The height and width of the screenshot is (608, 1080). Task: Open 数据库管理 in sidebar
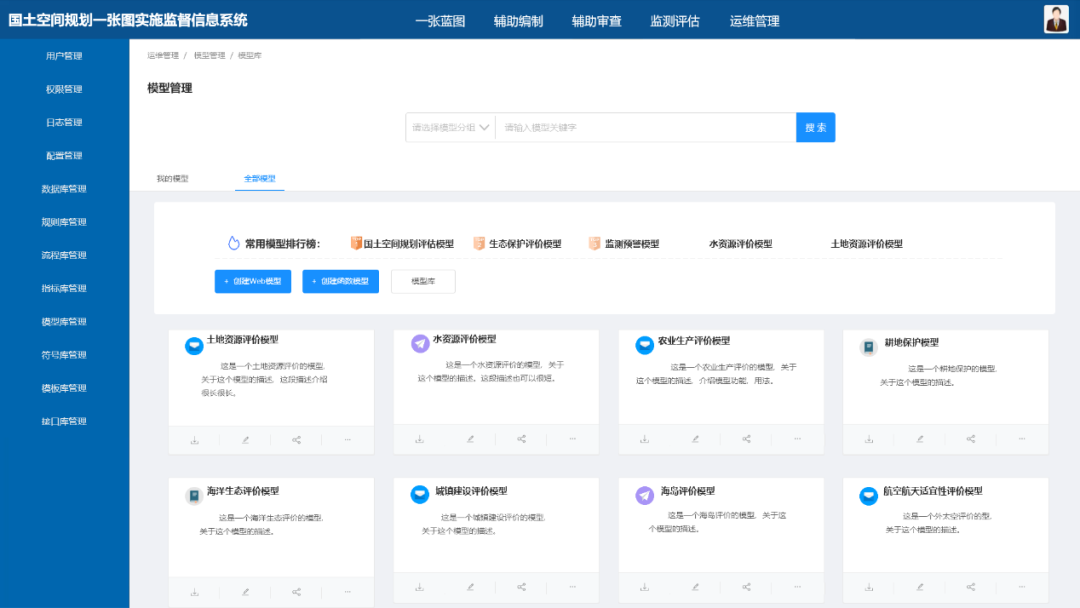point(64,189)
